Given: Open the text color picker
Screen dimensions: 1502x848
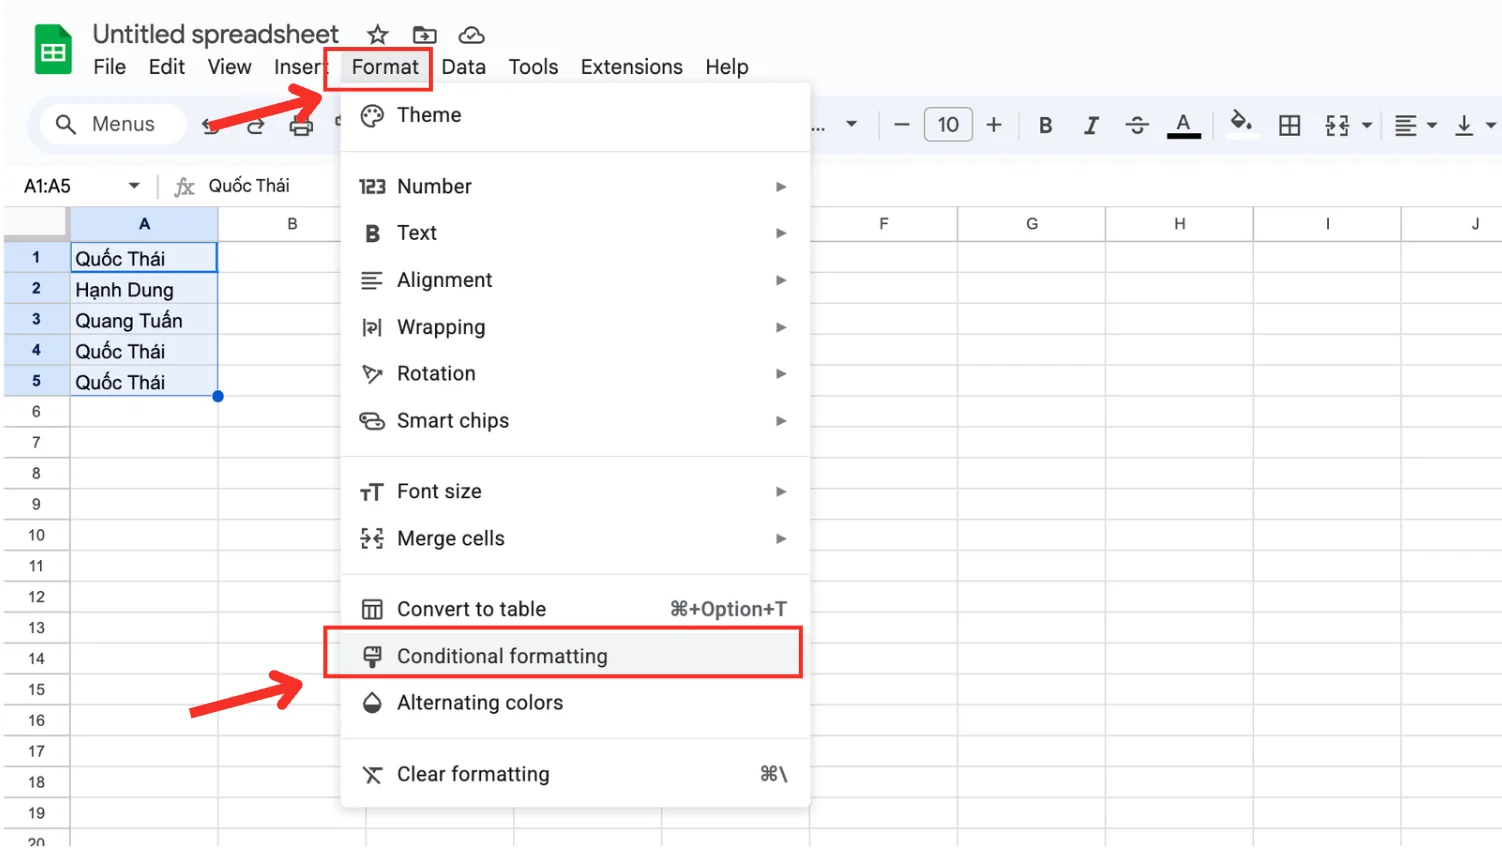Looking at the screenshot, I should point(1183,125).
